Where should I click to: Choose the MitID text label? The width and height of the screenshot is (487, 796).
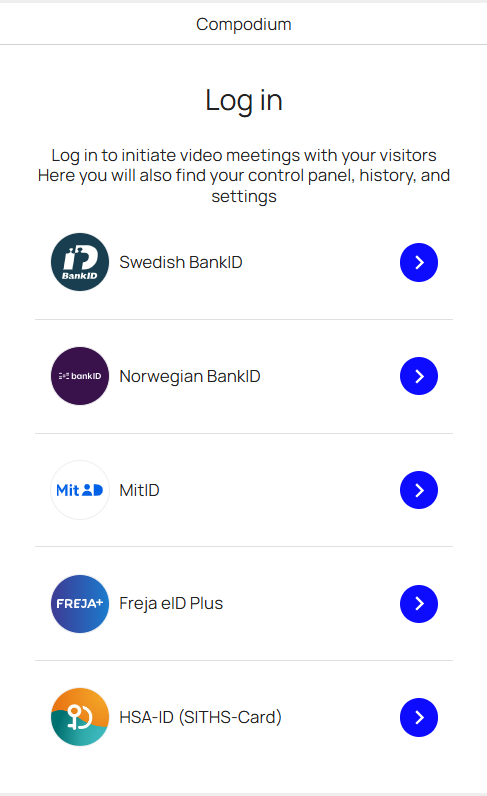[x=139, y=490]
